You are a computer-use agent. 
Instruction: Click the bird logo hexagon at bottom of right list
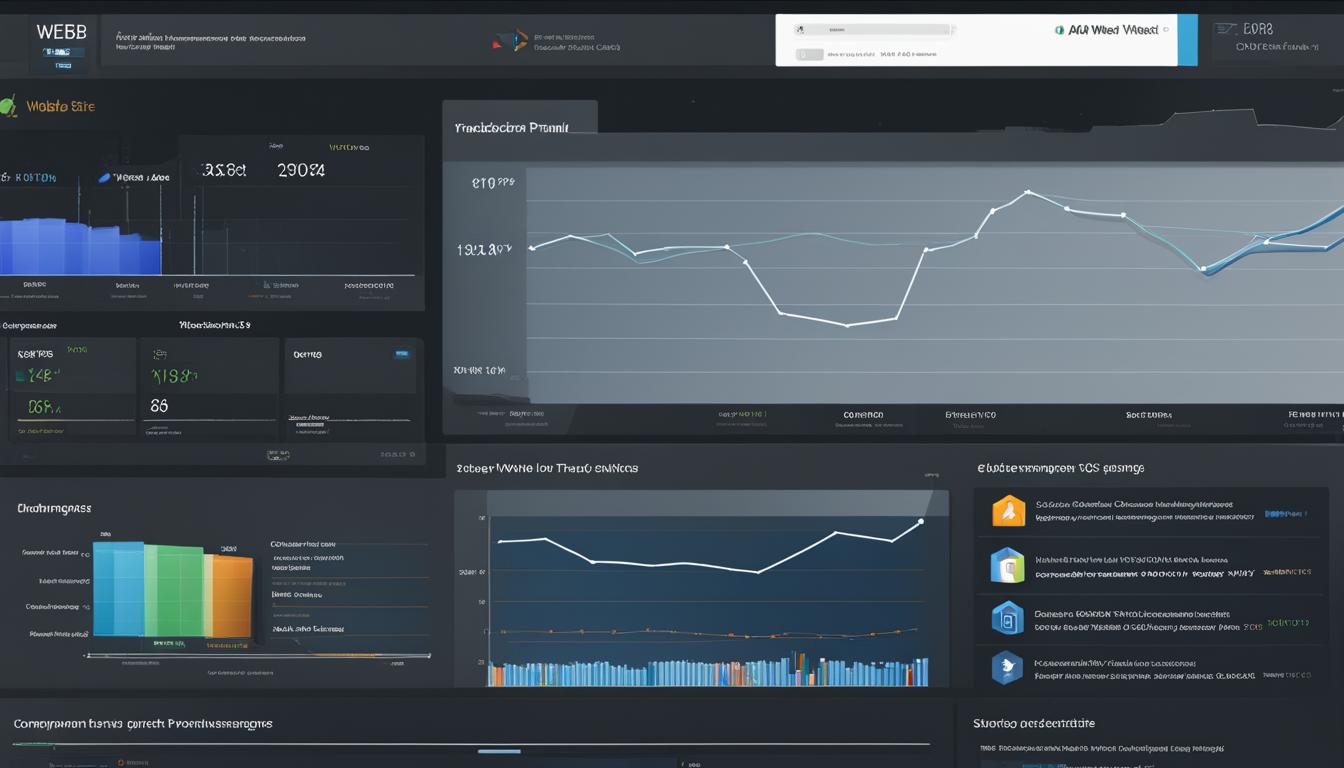(1008, 668)
